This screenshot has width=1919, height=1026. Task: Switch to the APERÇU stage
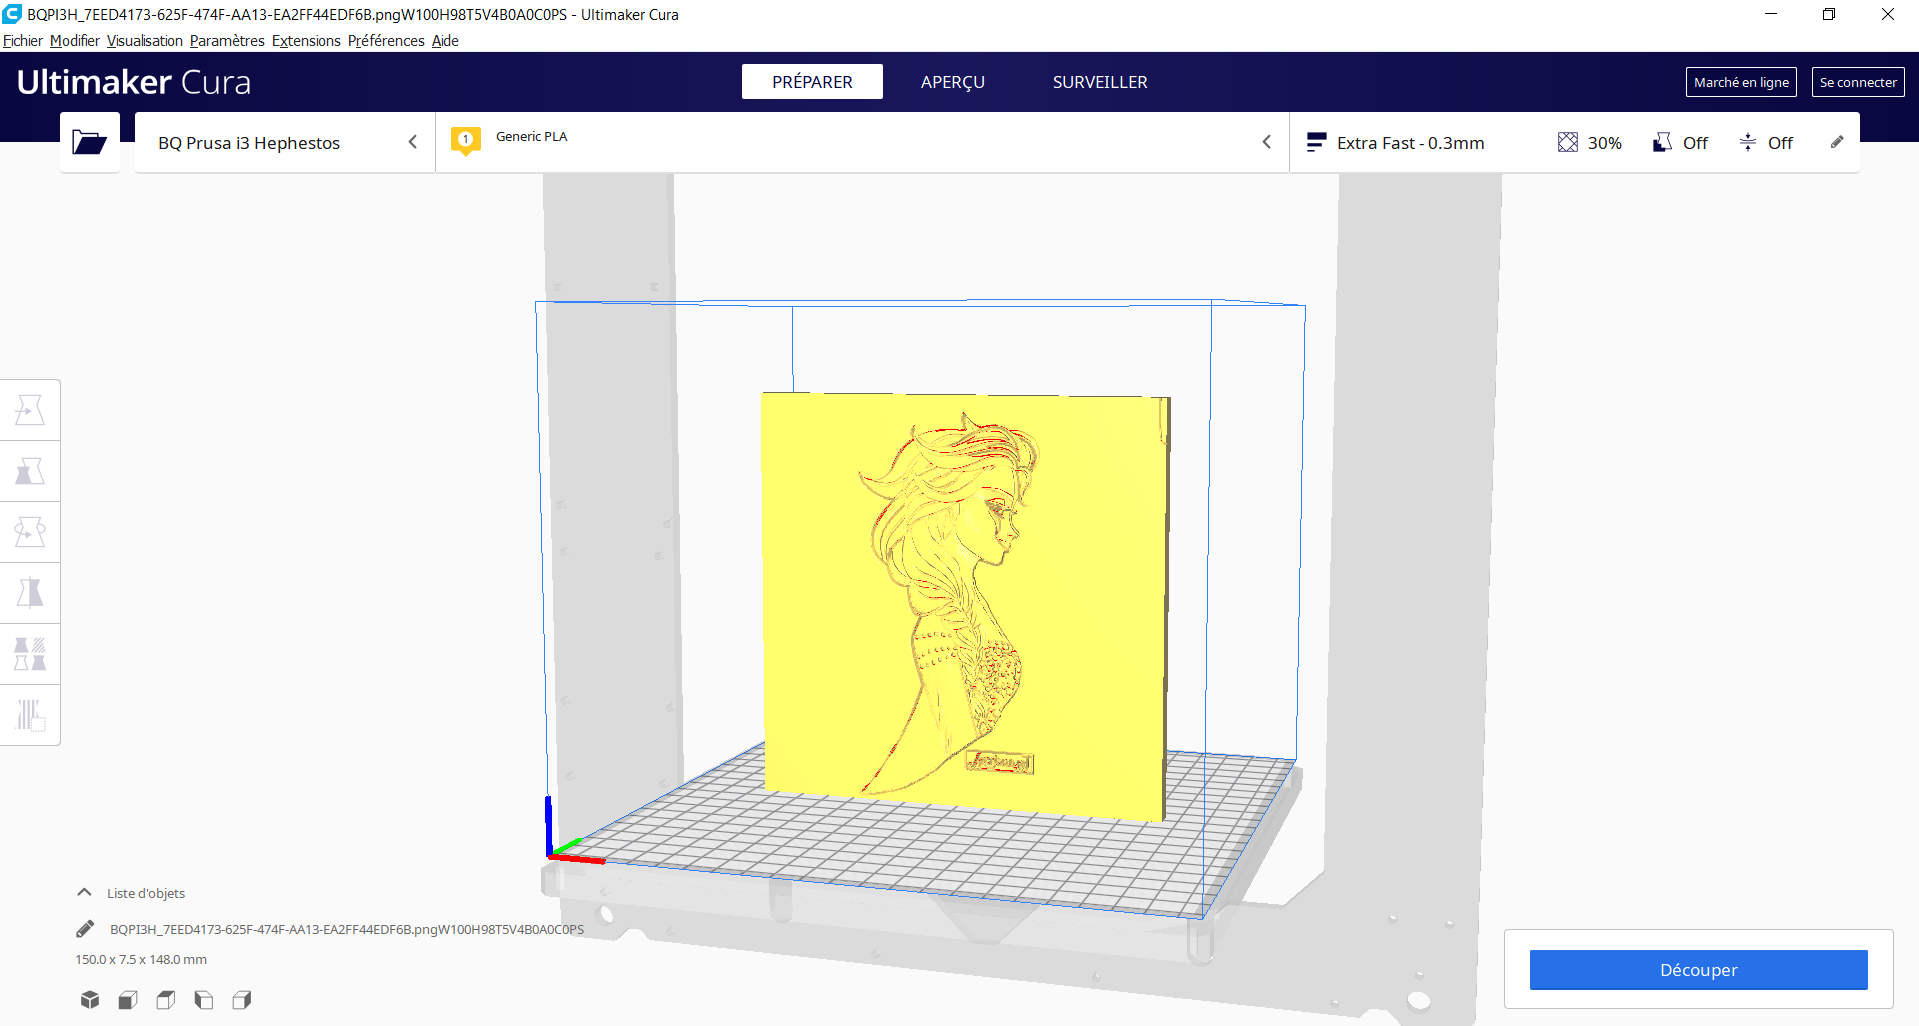point(953,82)
